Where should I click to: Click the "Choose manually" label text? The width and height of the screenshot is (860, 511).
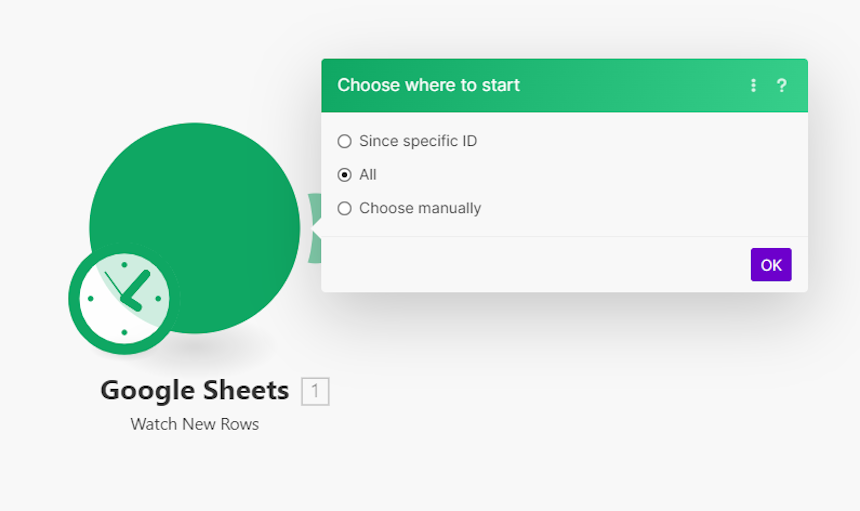420,208
